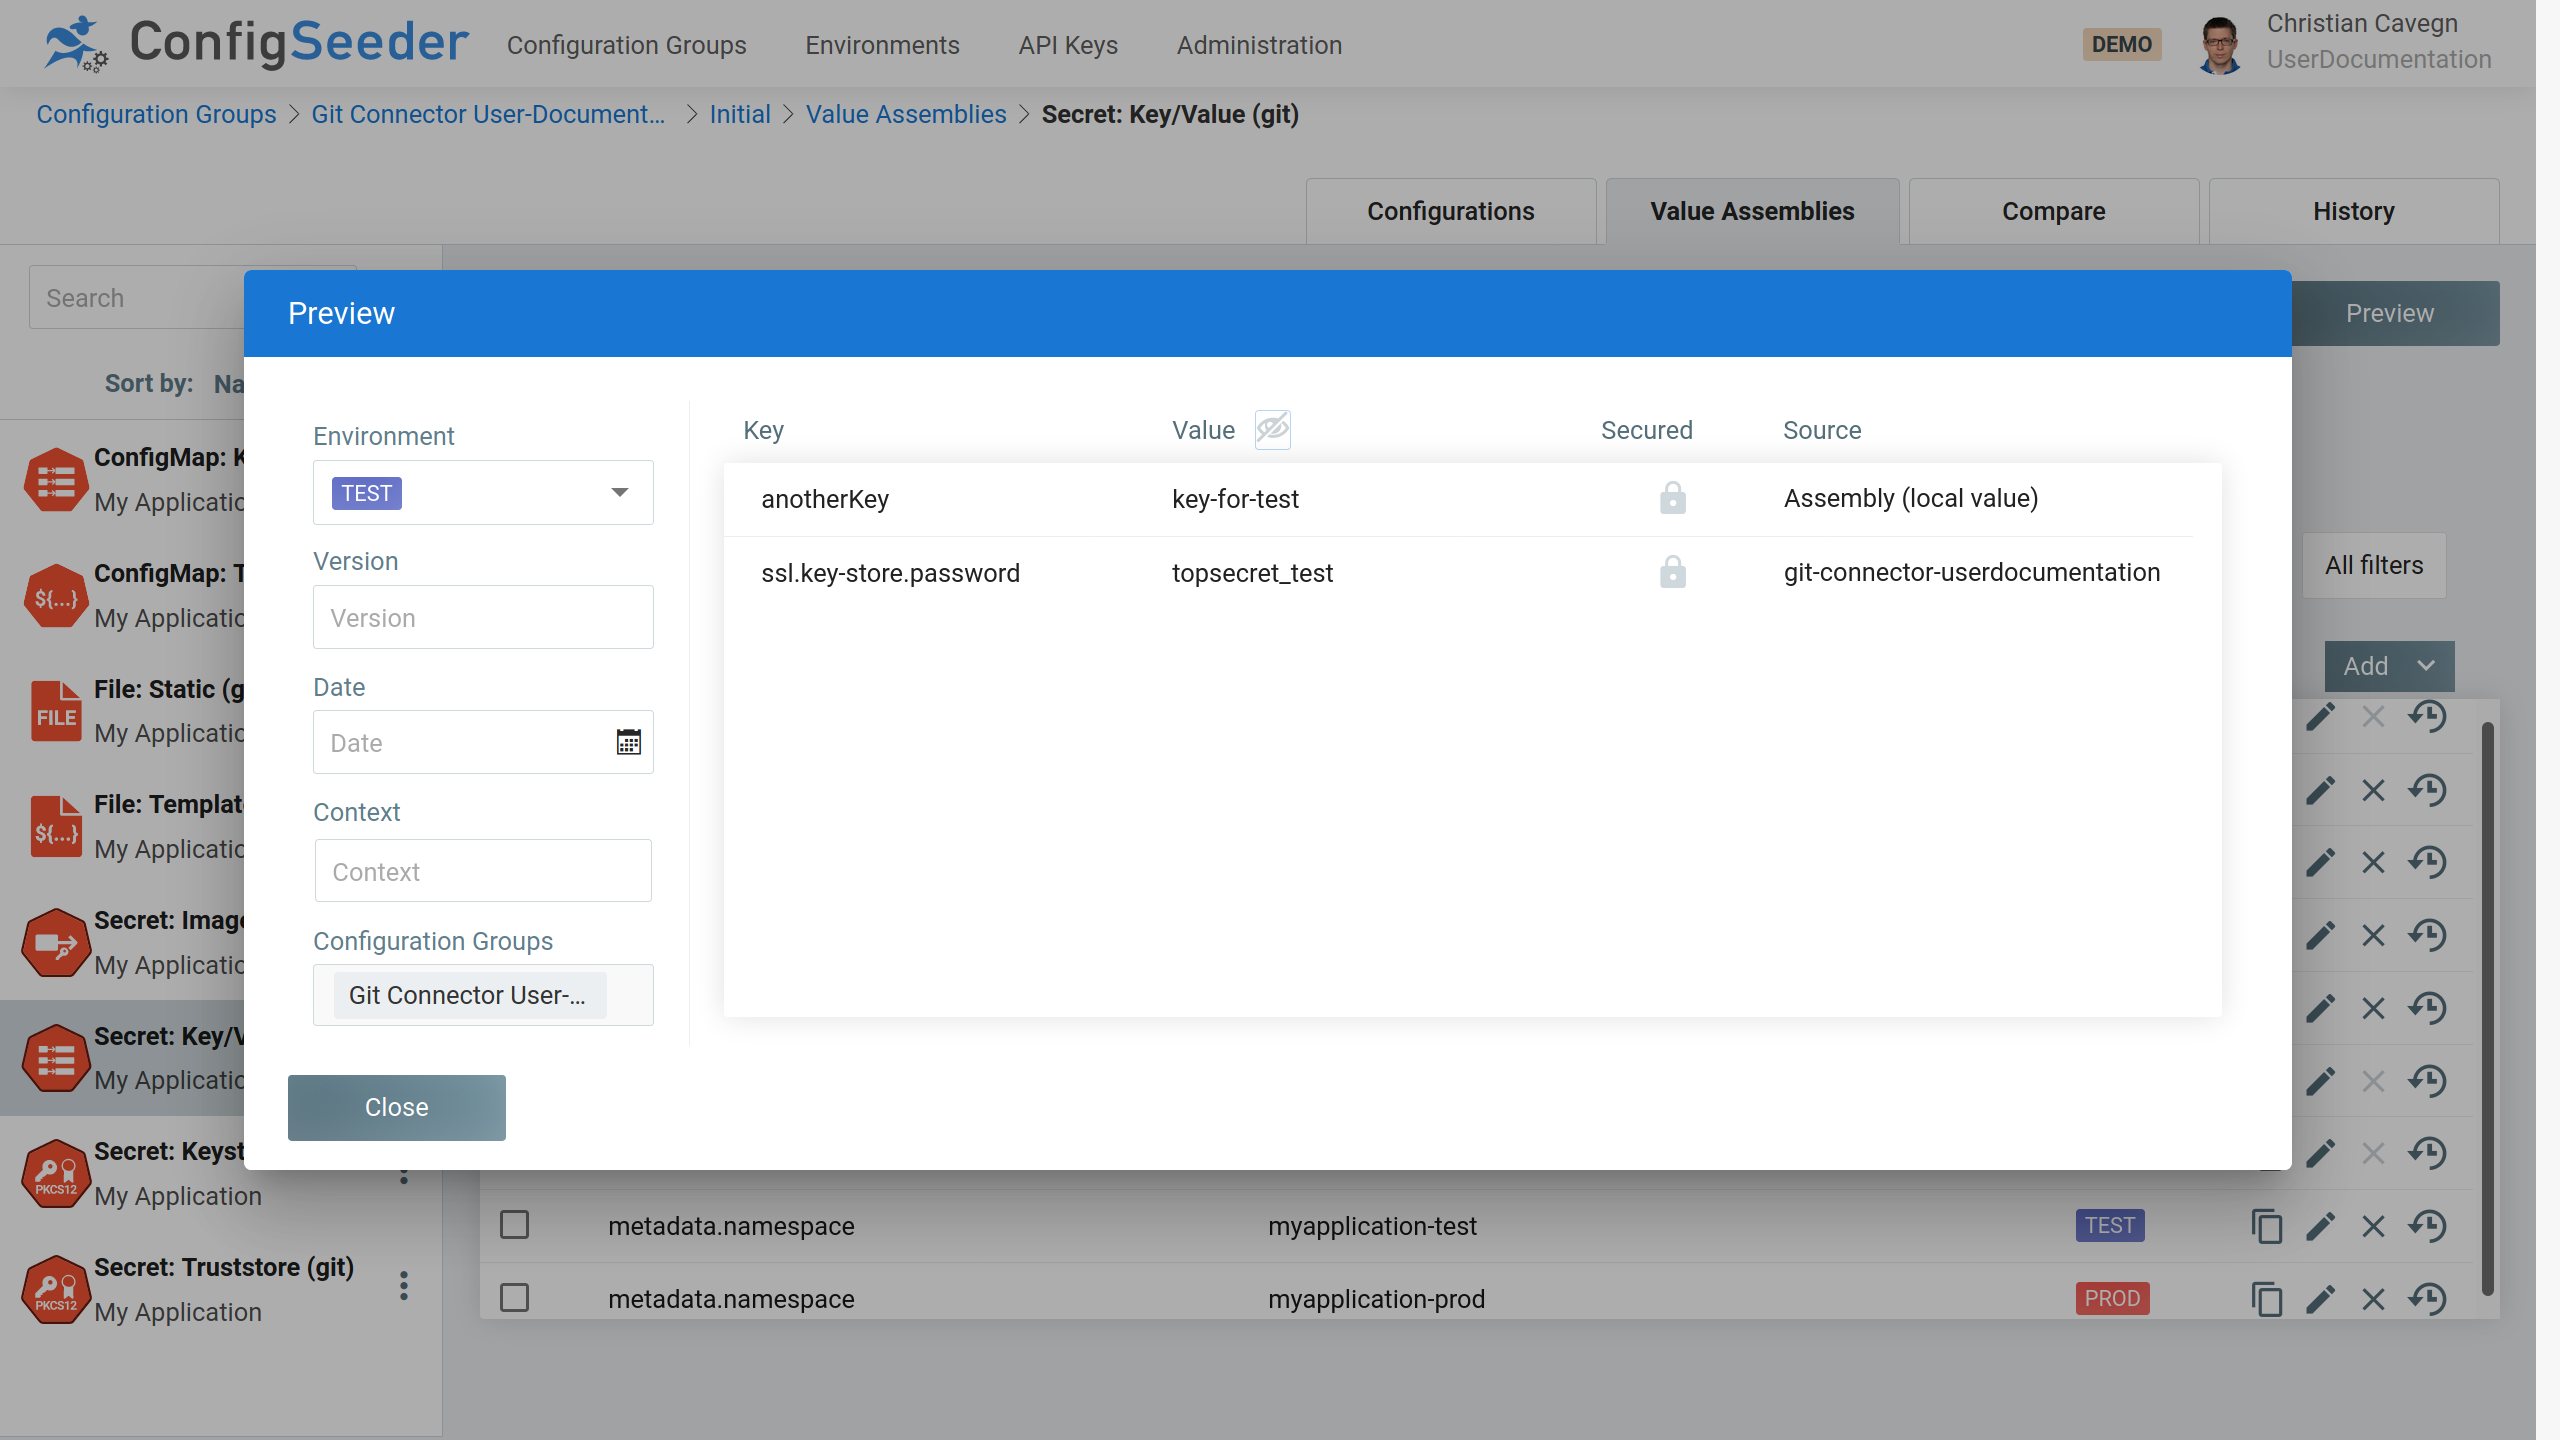
Task: Follow the Value Assemblies breadcrumb link
Action: (x=906, y=114)
